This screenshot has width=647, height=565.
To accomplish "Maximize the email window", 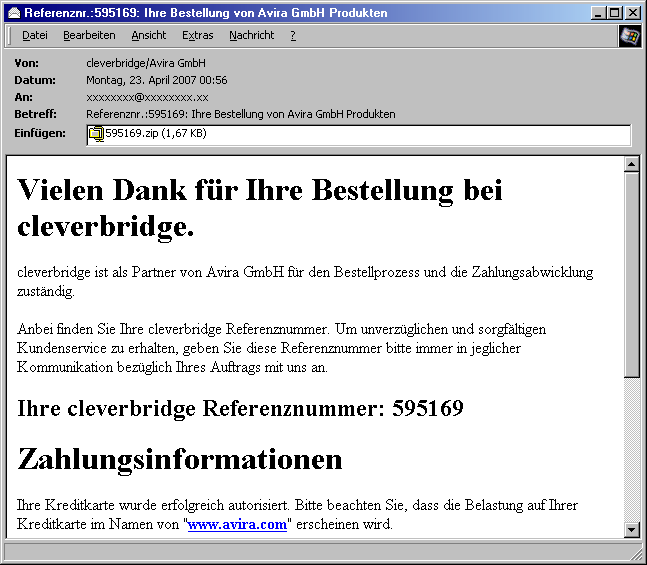I will pyautogui.click(x=614, y=13).
